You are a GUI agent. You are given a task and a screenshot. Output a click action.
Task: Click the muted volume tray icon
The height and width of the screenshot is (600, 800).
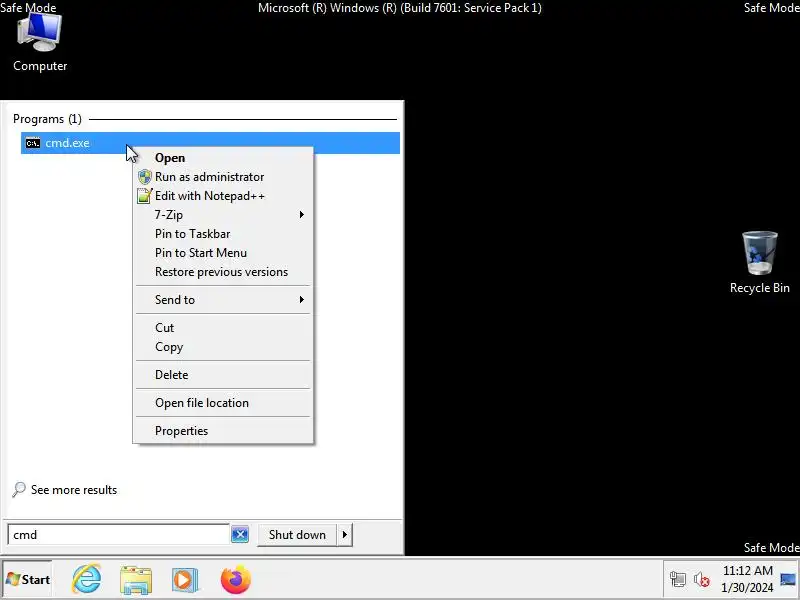pos(702,580)
